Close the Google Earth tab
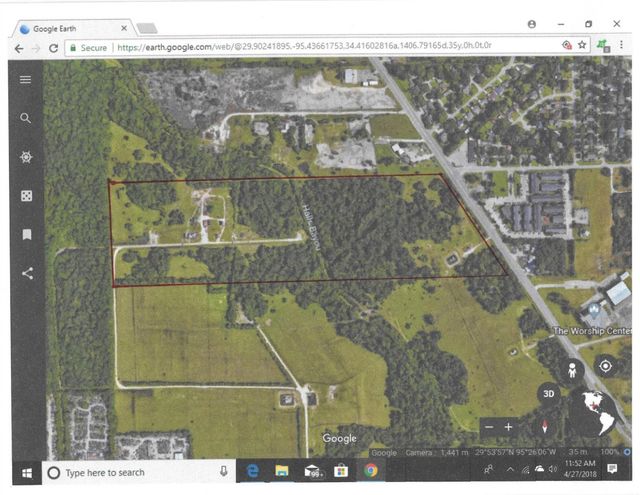Screen dimensions: 640x495 point(124,28)
